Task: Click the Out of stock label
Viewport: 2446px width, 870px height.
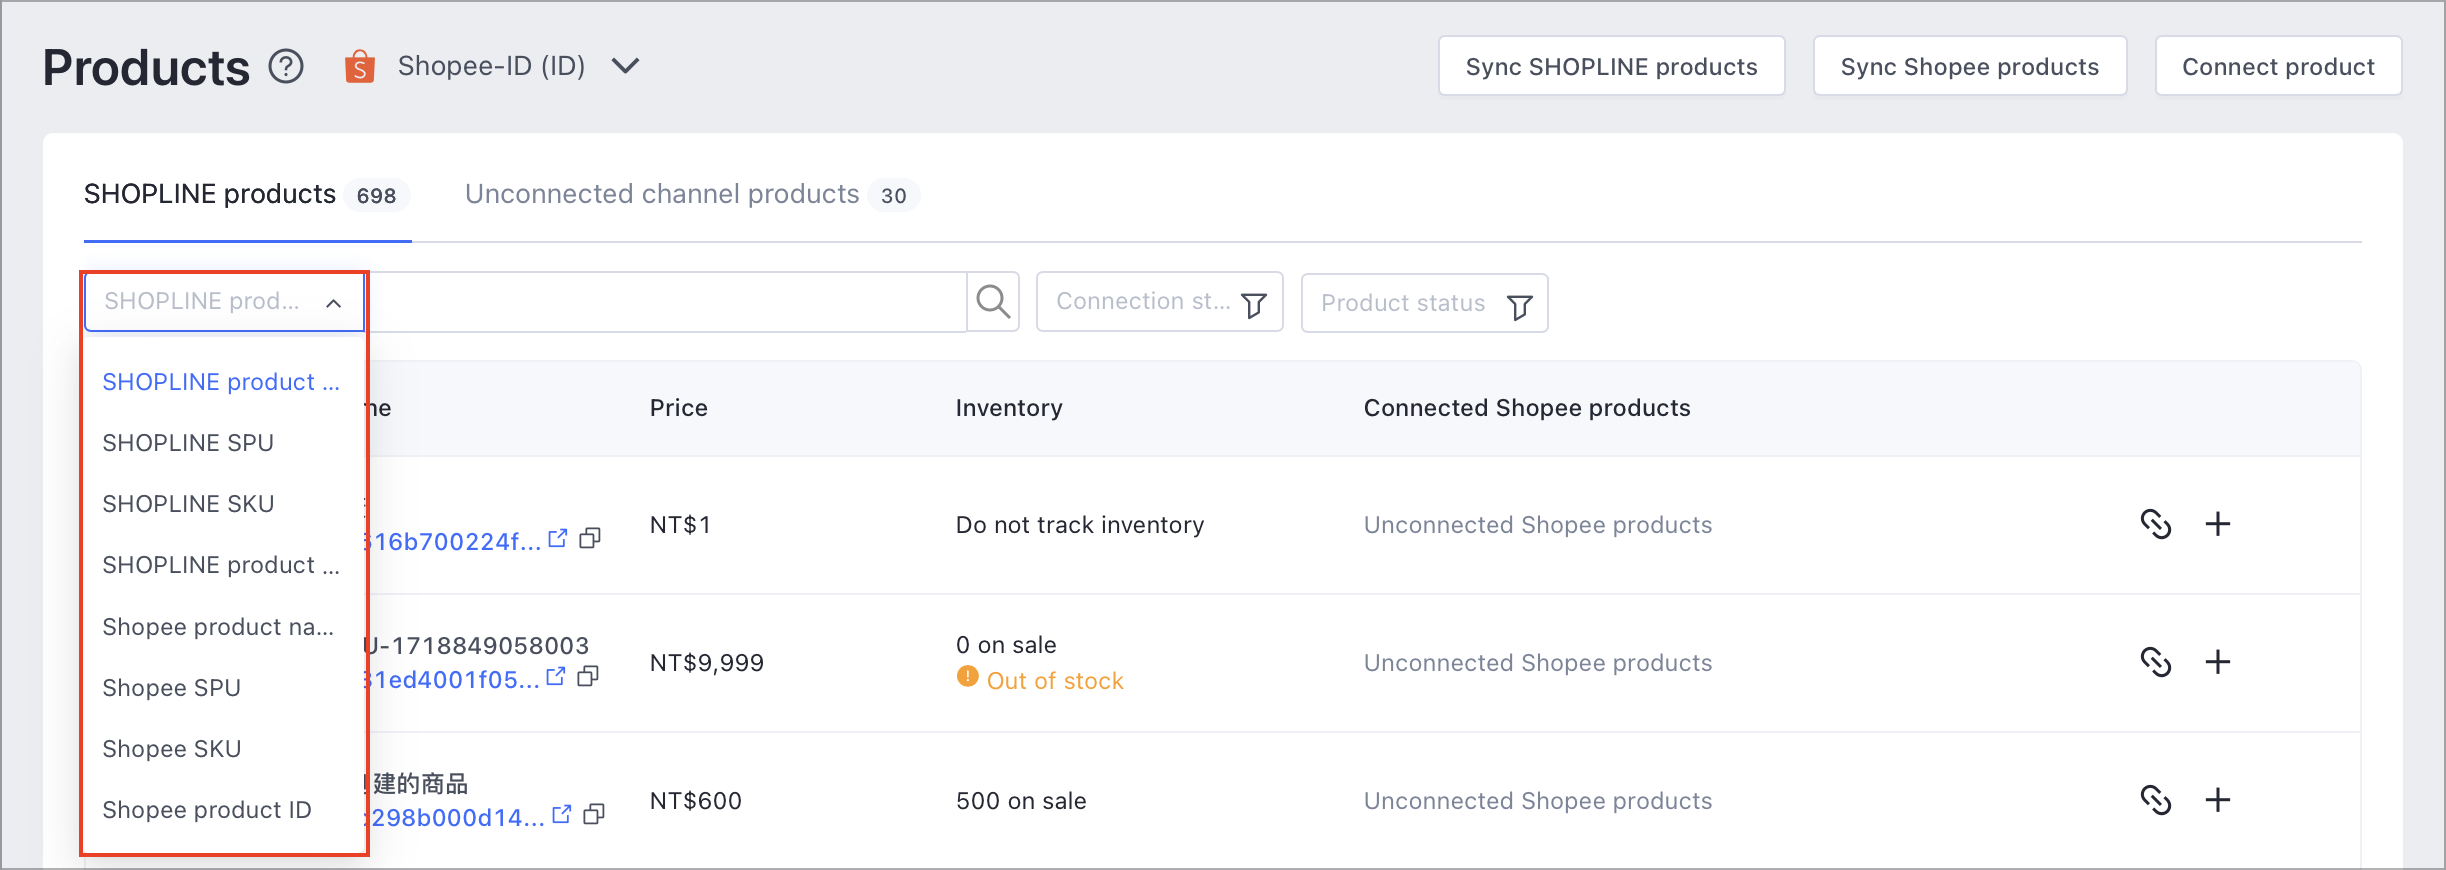Action: [1055, 681]
